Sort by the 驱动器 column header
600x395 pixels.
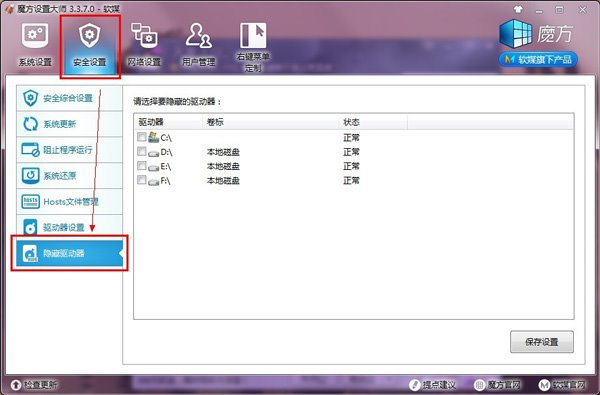click(168, 122)
